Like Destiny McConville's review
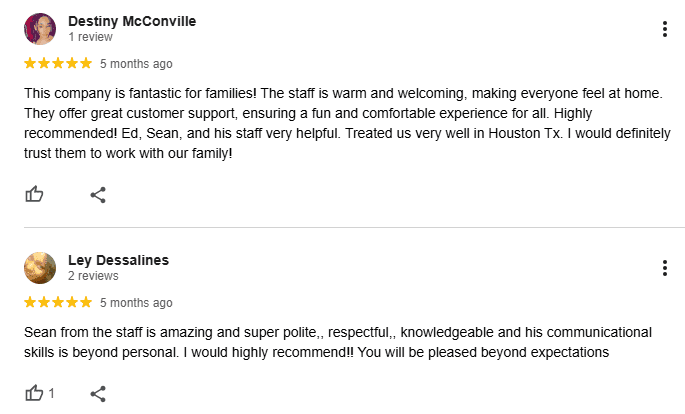The image size is (685, 414). pyautogui.click(x=34, y=194)
